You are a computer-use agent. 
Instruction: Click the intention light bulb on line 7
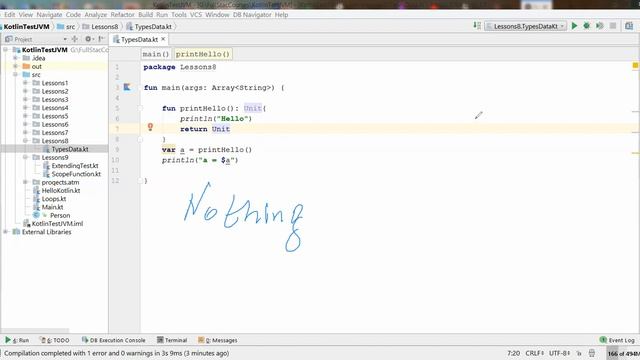pos(150,127)
